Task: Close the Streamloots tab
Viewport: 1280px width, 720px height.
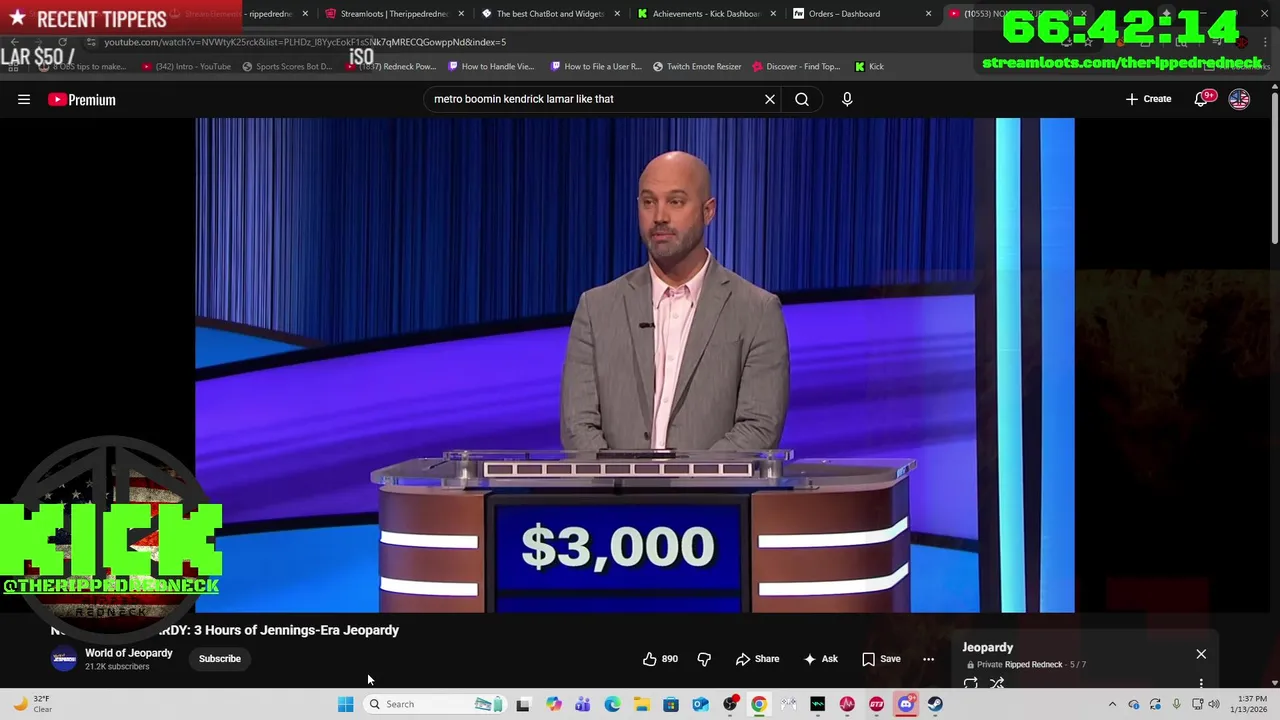Action: click(461, 14)
